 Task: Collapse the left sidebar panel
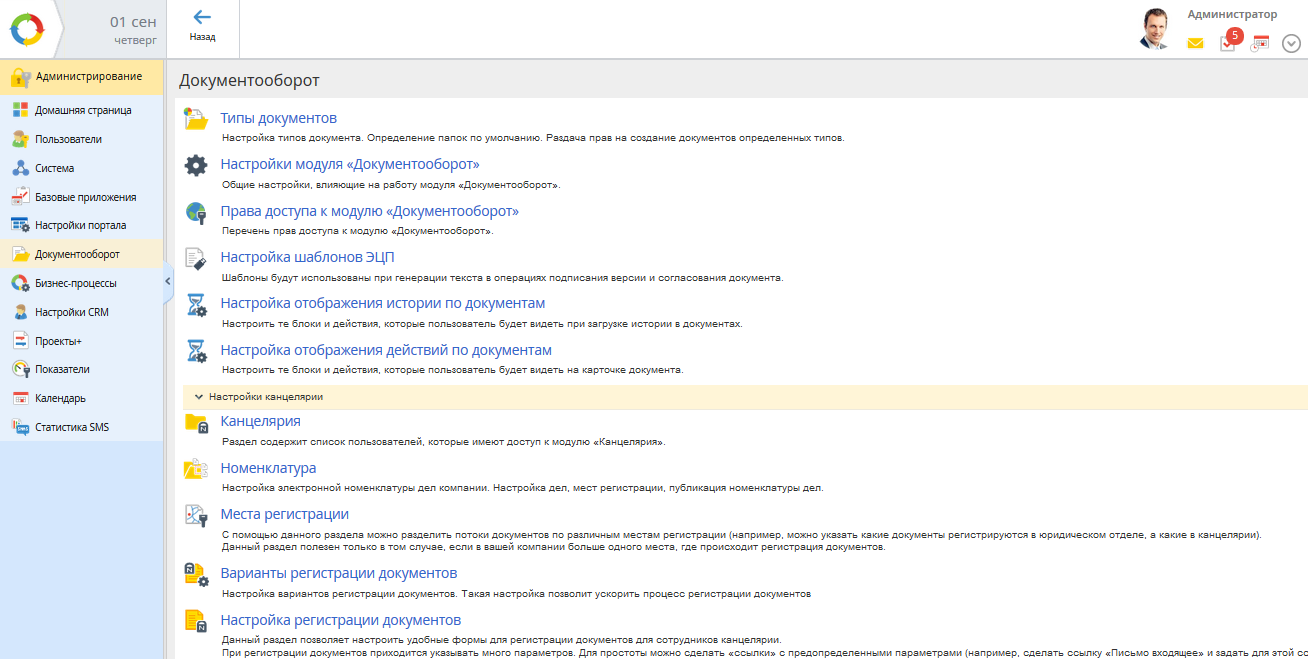168,282
